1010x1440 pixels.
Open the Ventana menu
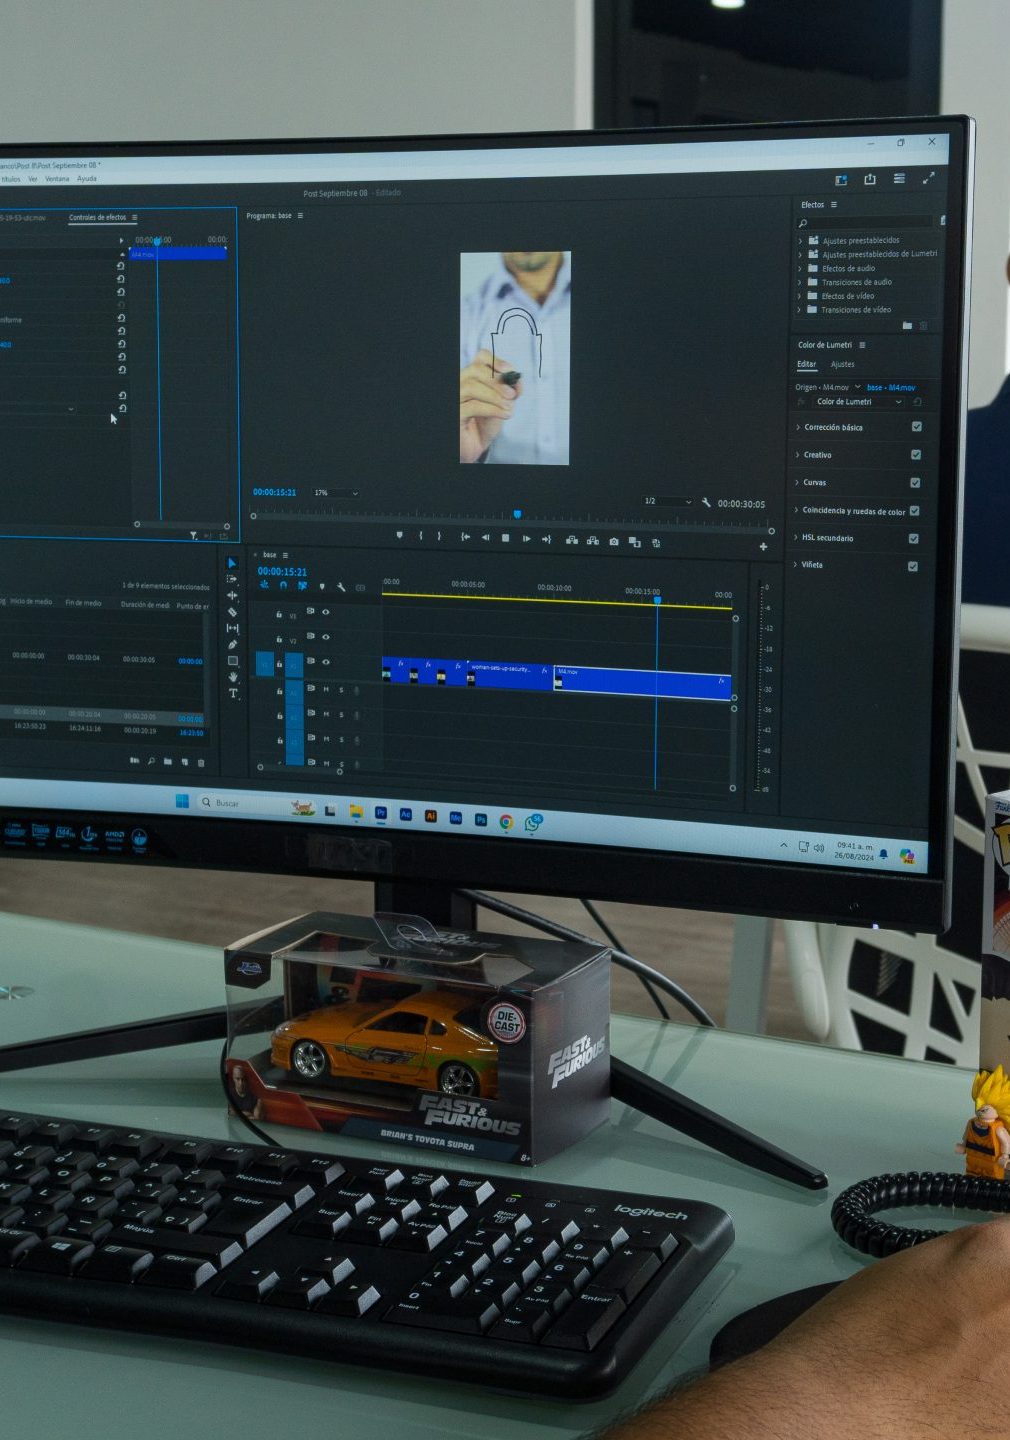coord(57,179)
